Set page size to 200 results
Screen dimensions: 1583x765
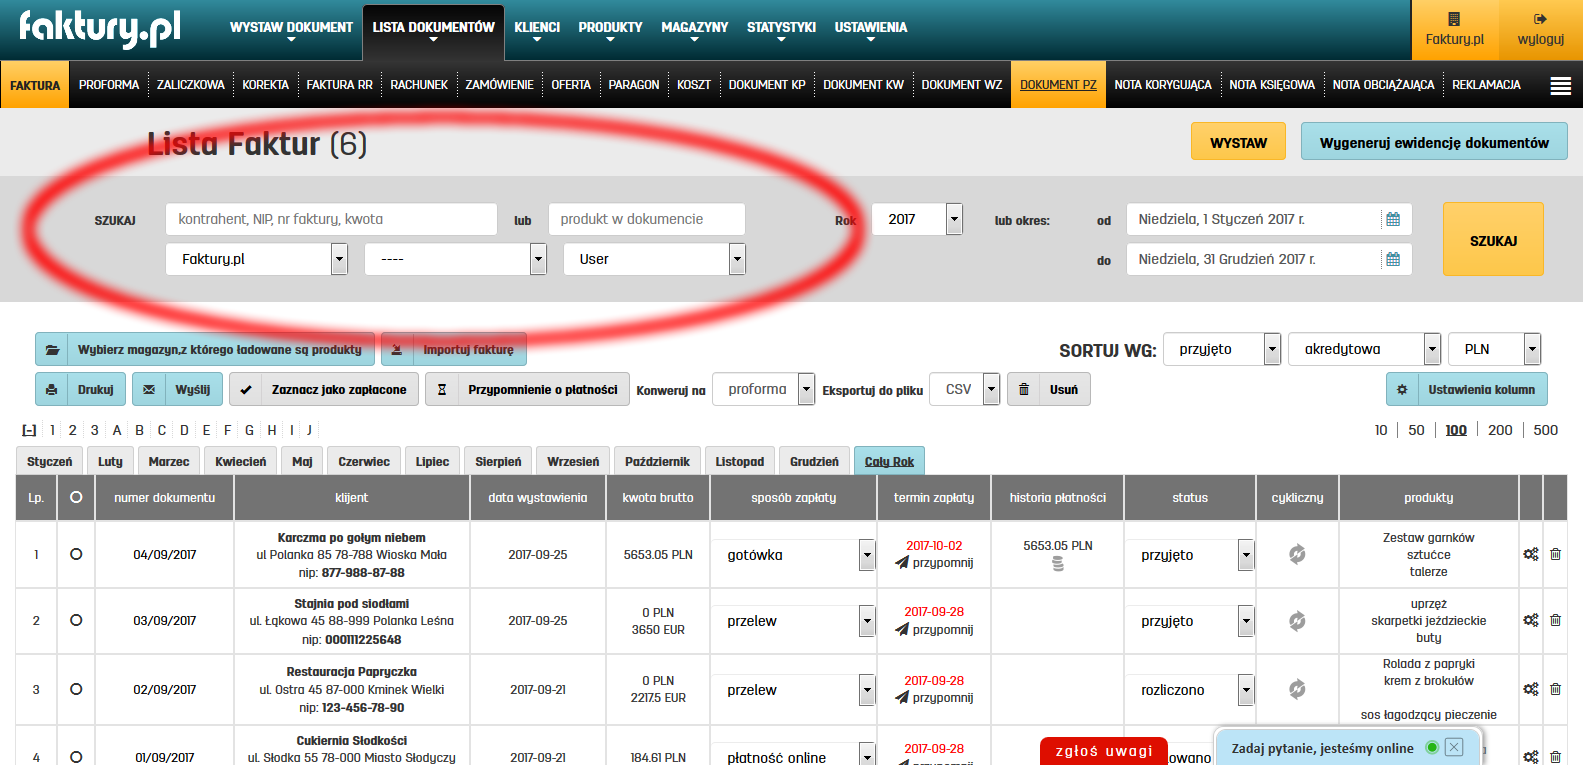point(1500,430)
